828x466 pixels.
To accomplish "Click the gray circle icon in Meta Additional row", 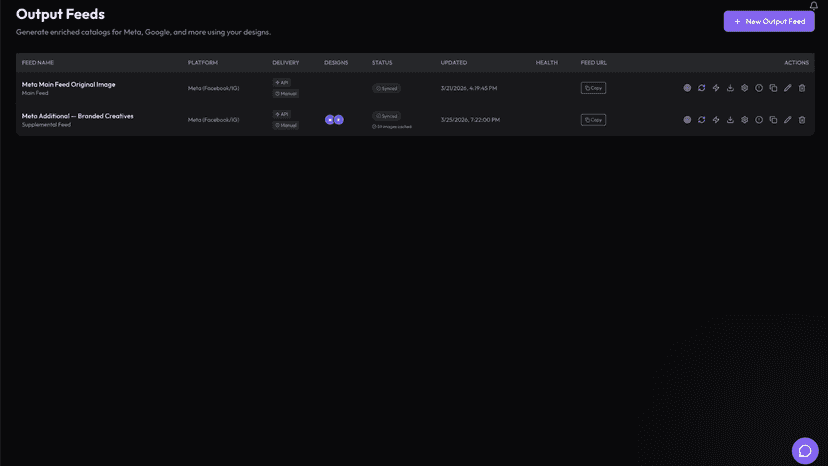I will 687,120.
